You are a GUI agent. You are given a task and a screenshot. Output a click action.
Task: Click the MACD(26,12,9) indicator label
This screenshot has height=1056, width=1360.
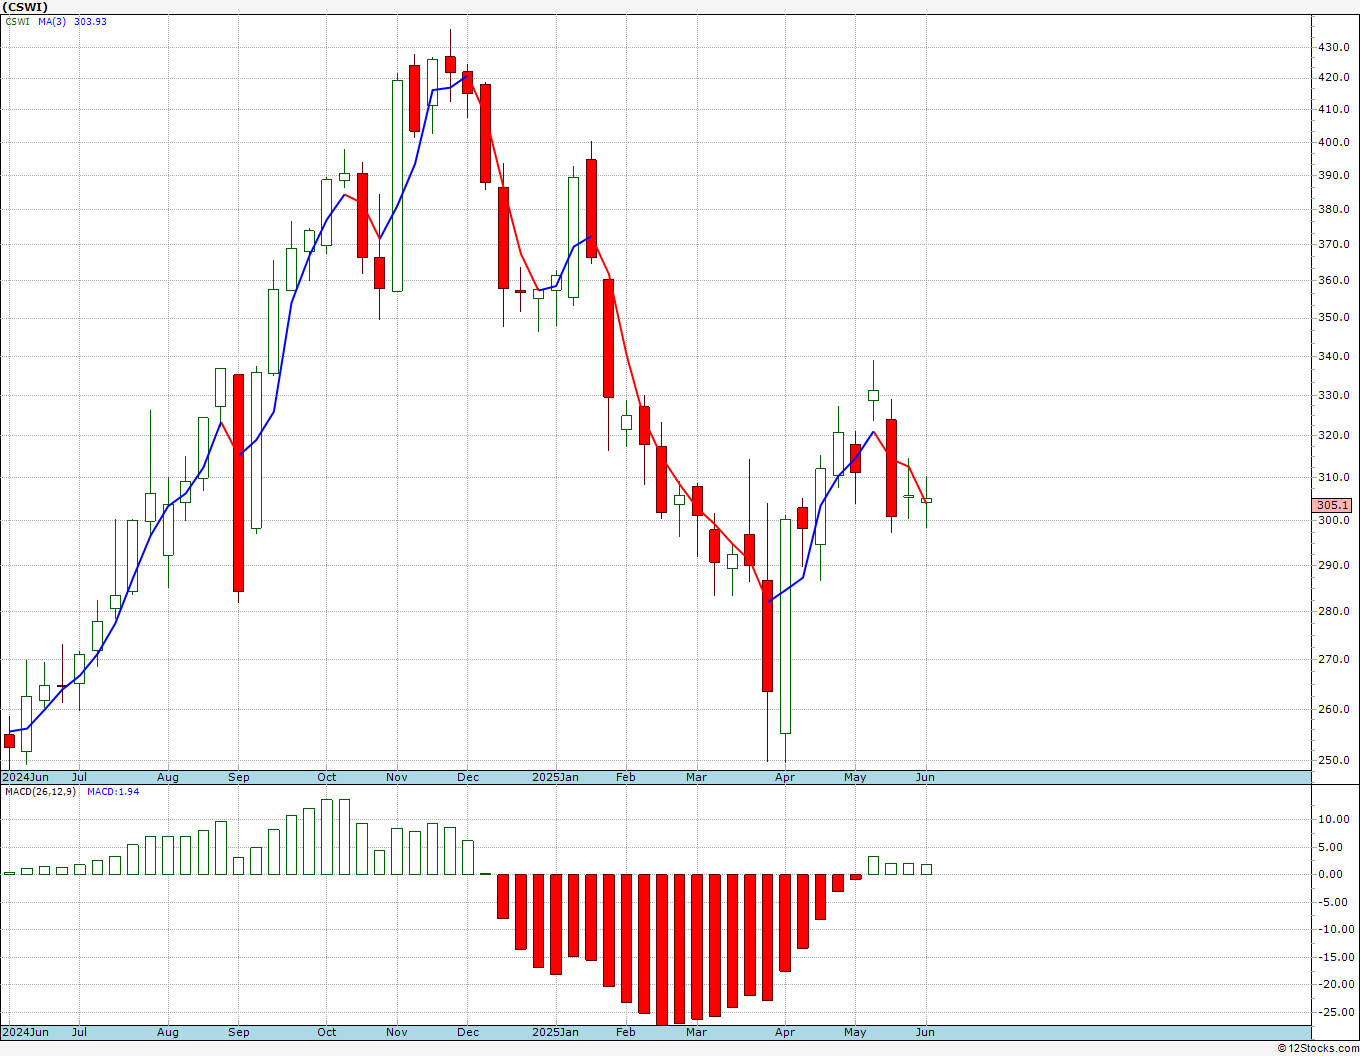tap(39, 792)
